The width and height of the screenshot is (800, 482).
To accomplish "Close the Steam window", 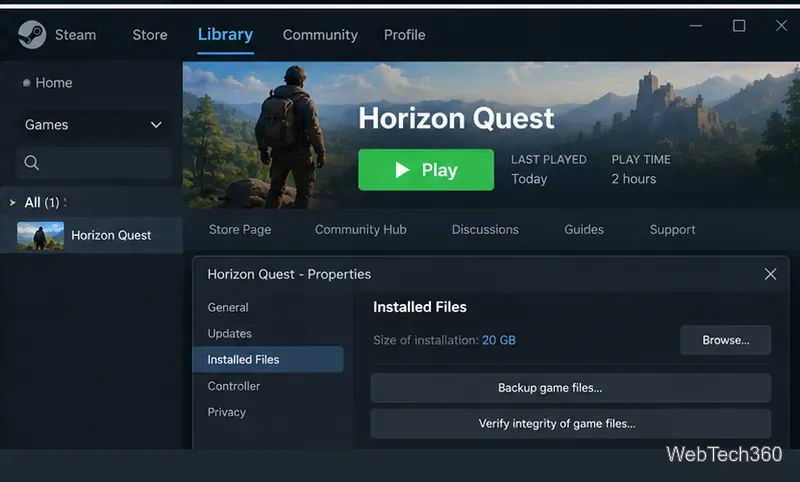I will tap(781, 26).
